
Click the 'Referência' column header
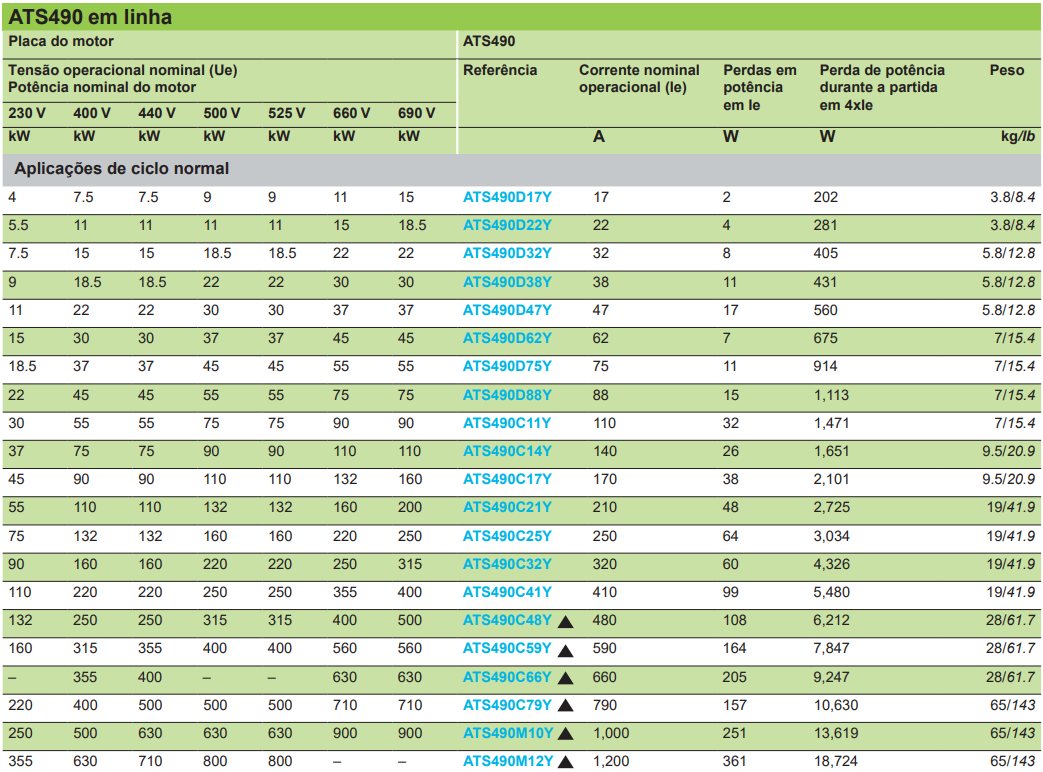[x=500, y=70]
